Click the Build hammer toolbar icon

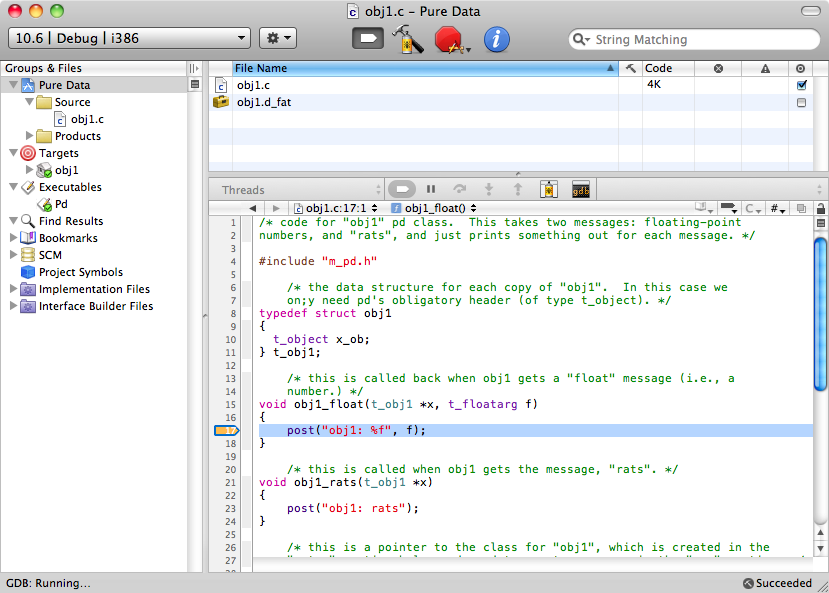408,39
